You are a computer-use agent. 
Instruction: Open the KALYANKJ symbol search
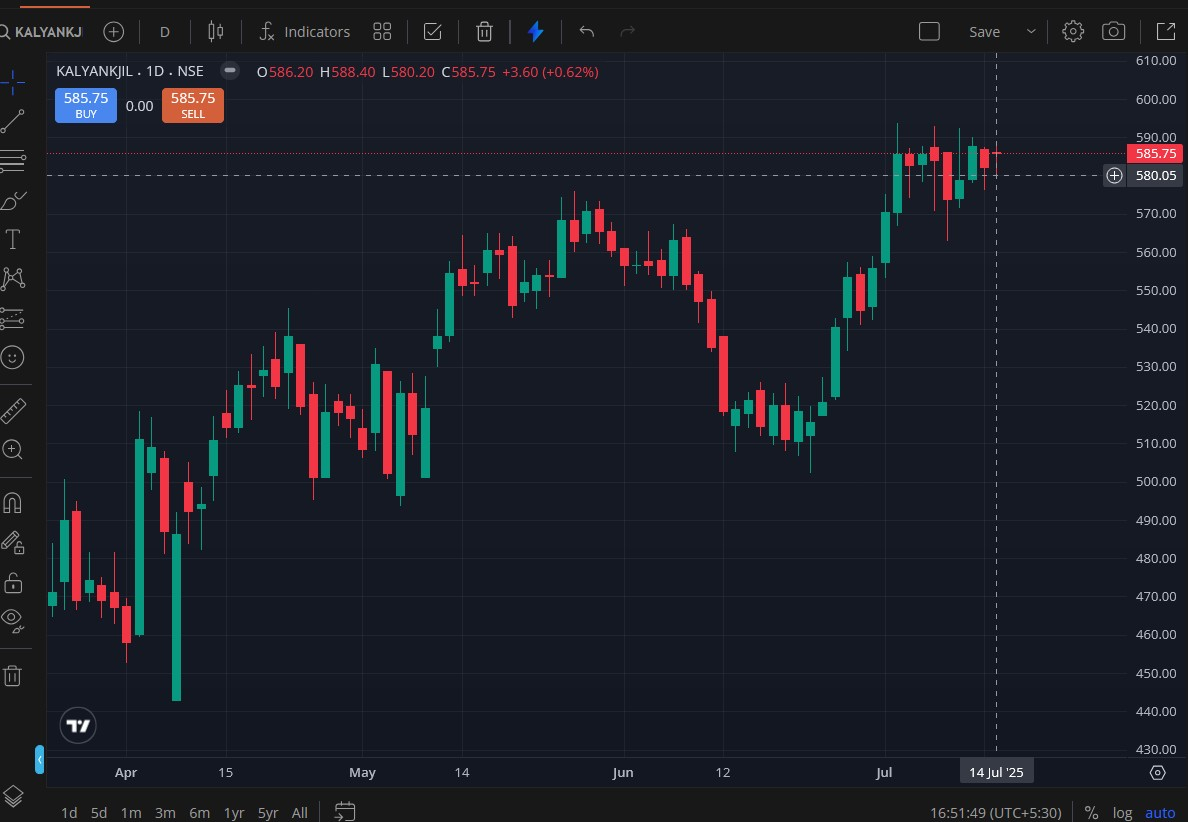[x=41, y=32]
